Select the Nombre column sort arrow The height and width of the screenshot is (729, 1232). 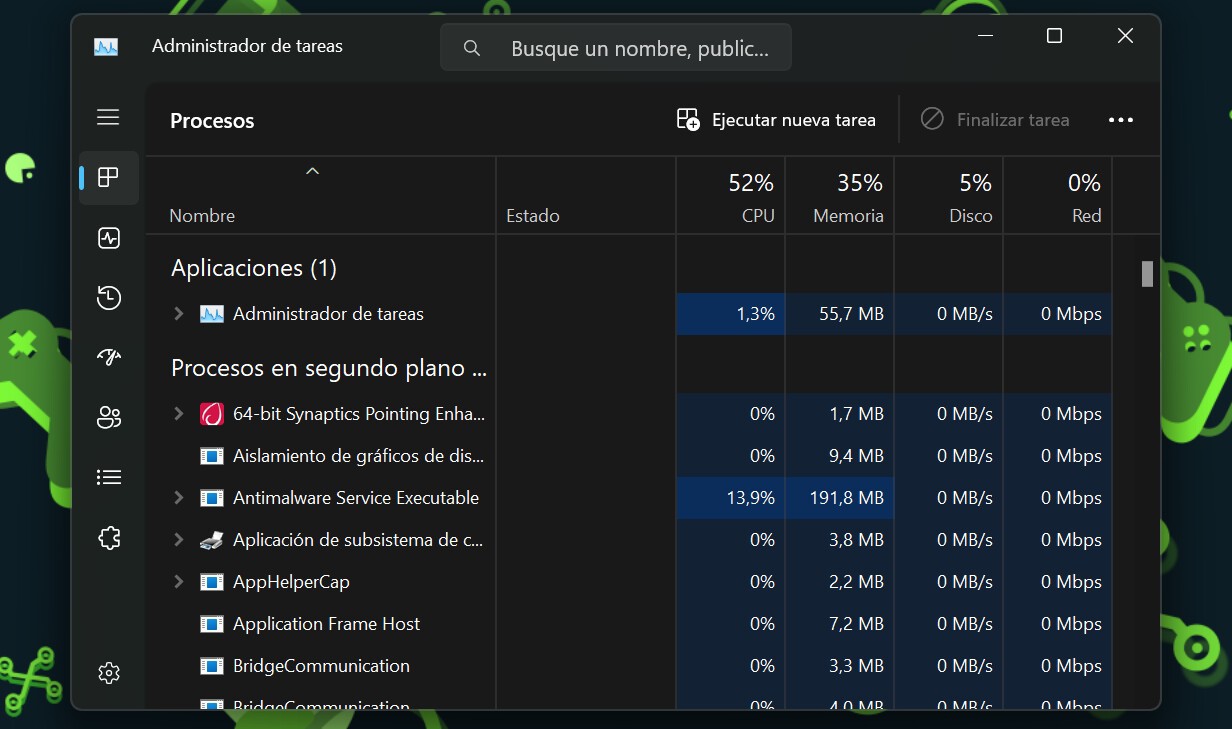pyautogui.click(x=313, y=171)
